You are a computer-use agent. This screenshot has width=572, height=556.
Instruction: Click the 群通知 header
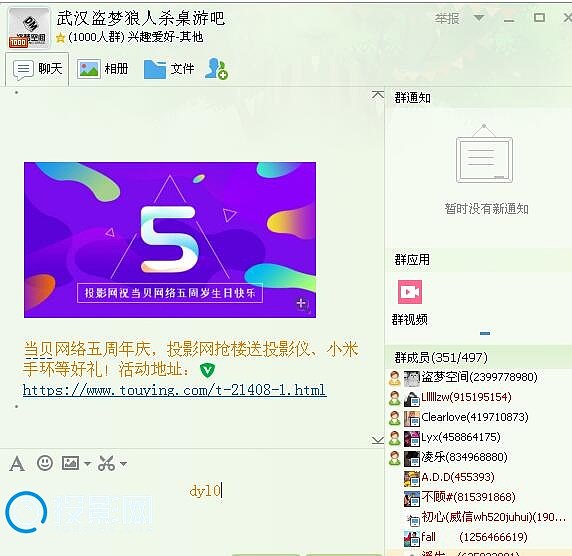click(413, 98)
